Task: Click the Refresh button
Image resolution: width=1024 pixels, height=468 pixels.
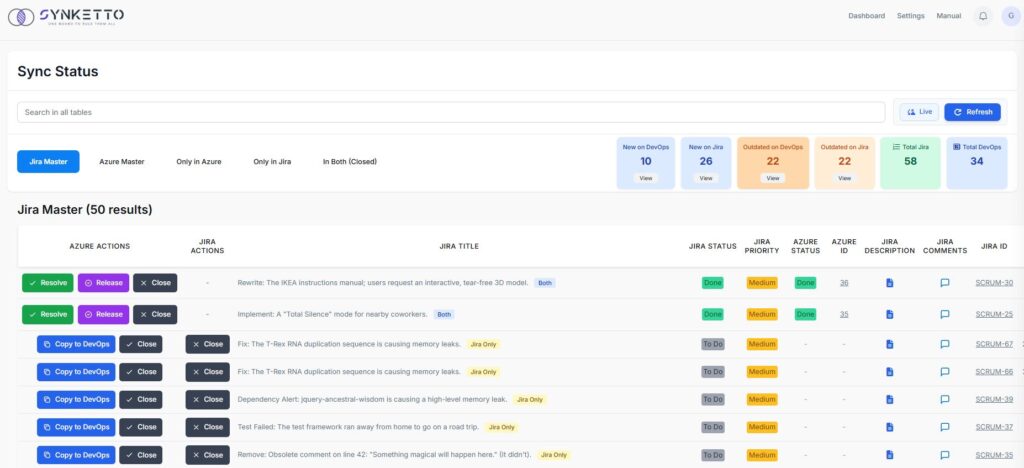Action: pyautogui.click(x=972, y=112)
